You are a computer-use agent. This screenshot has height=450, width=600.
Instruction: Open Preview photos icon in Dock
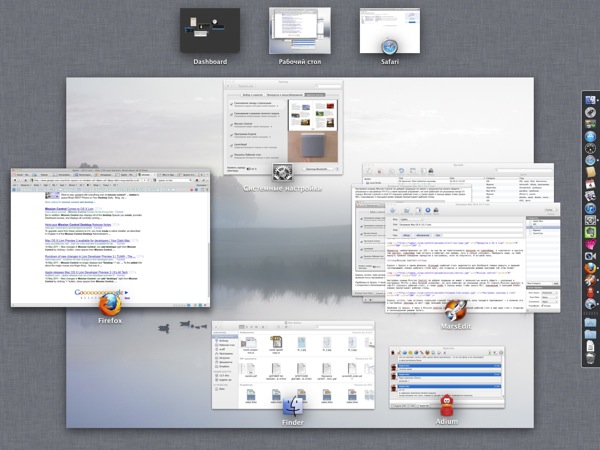[x=590, y=196]
